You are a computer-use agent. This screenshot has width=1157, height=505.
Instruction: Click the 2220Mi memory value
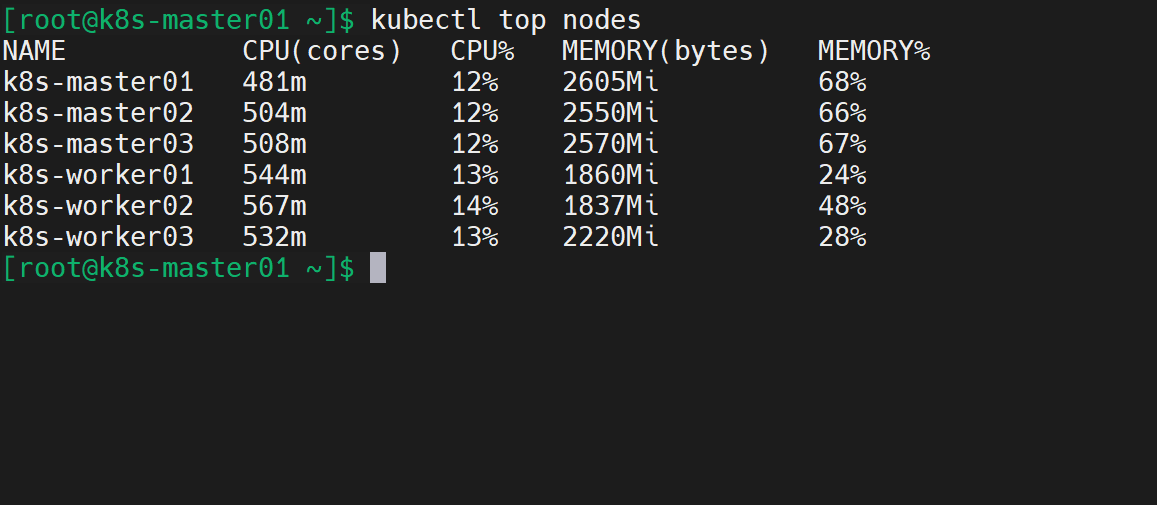pos(610,237)
